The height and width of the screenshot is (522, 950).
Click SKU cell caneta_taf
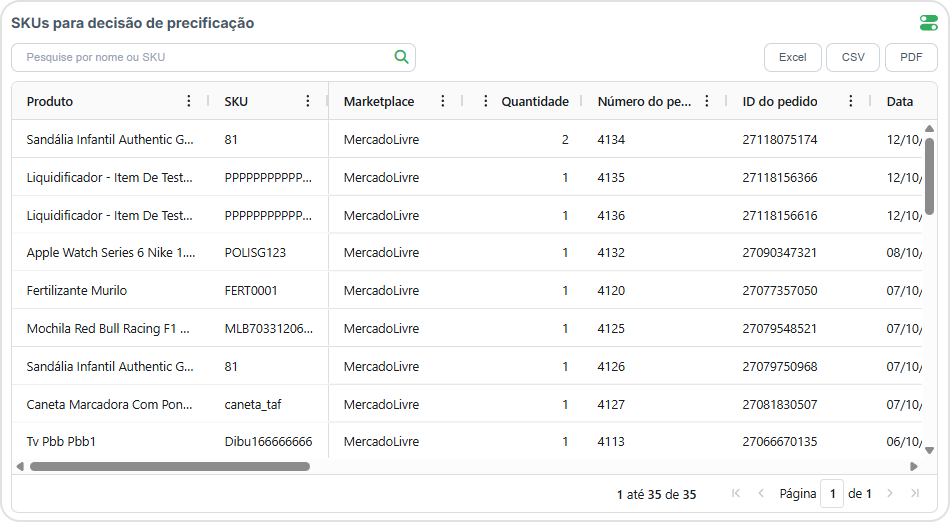(x=253, y=405)
